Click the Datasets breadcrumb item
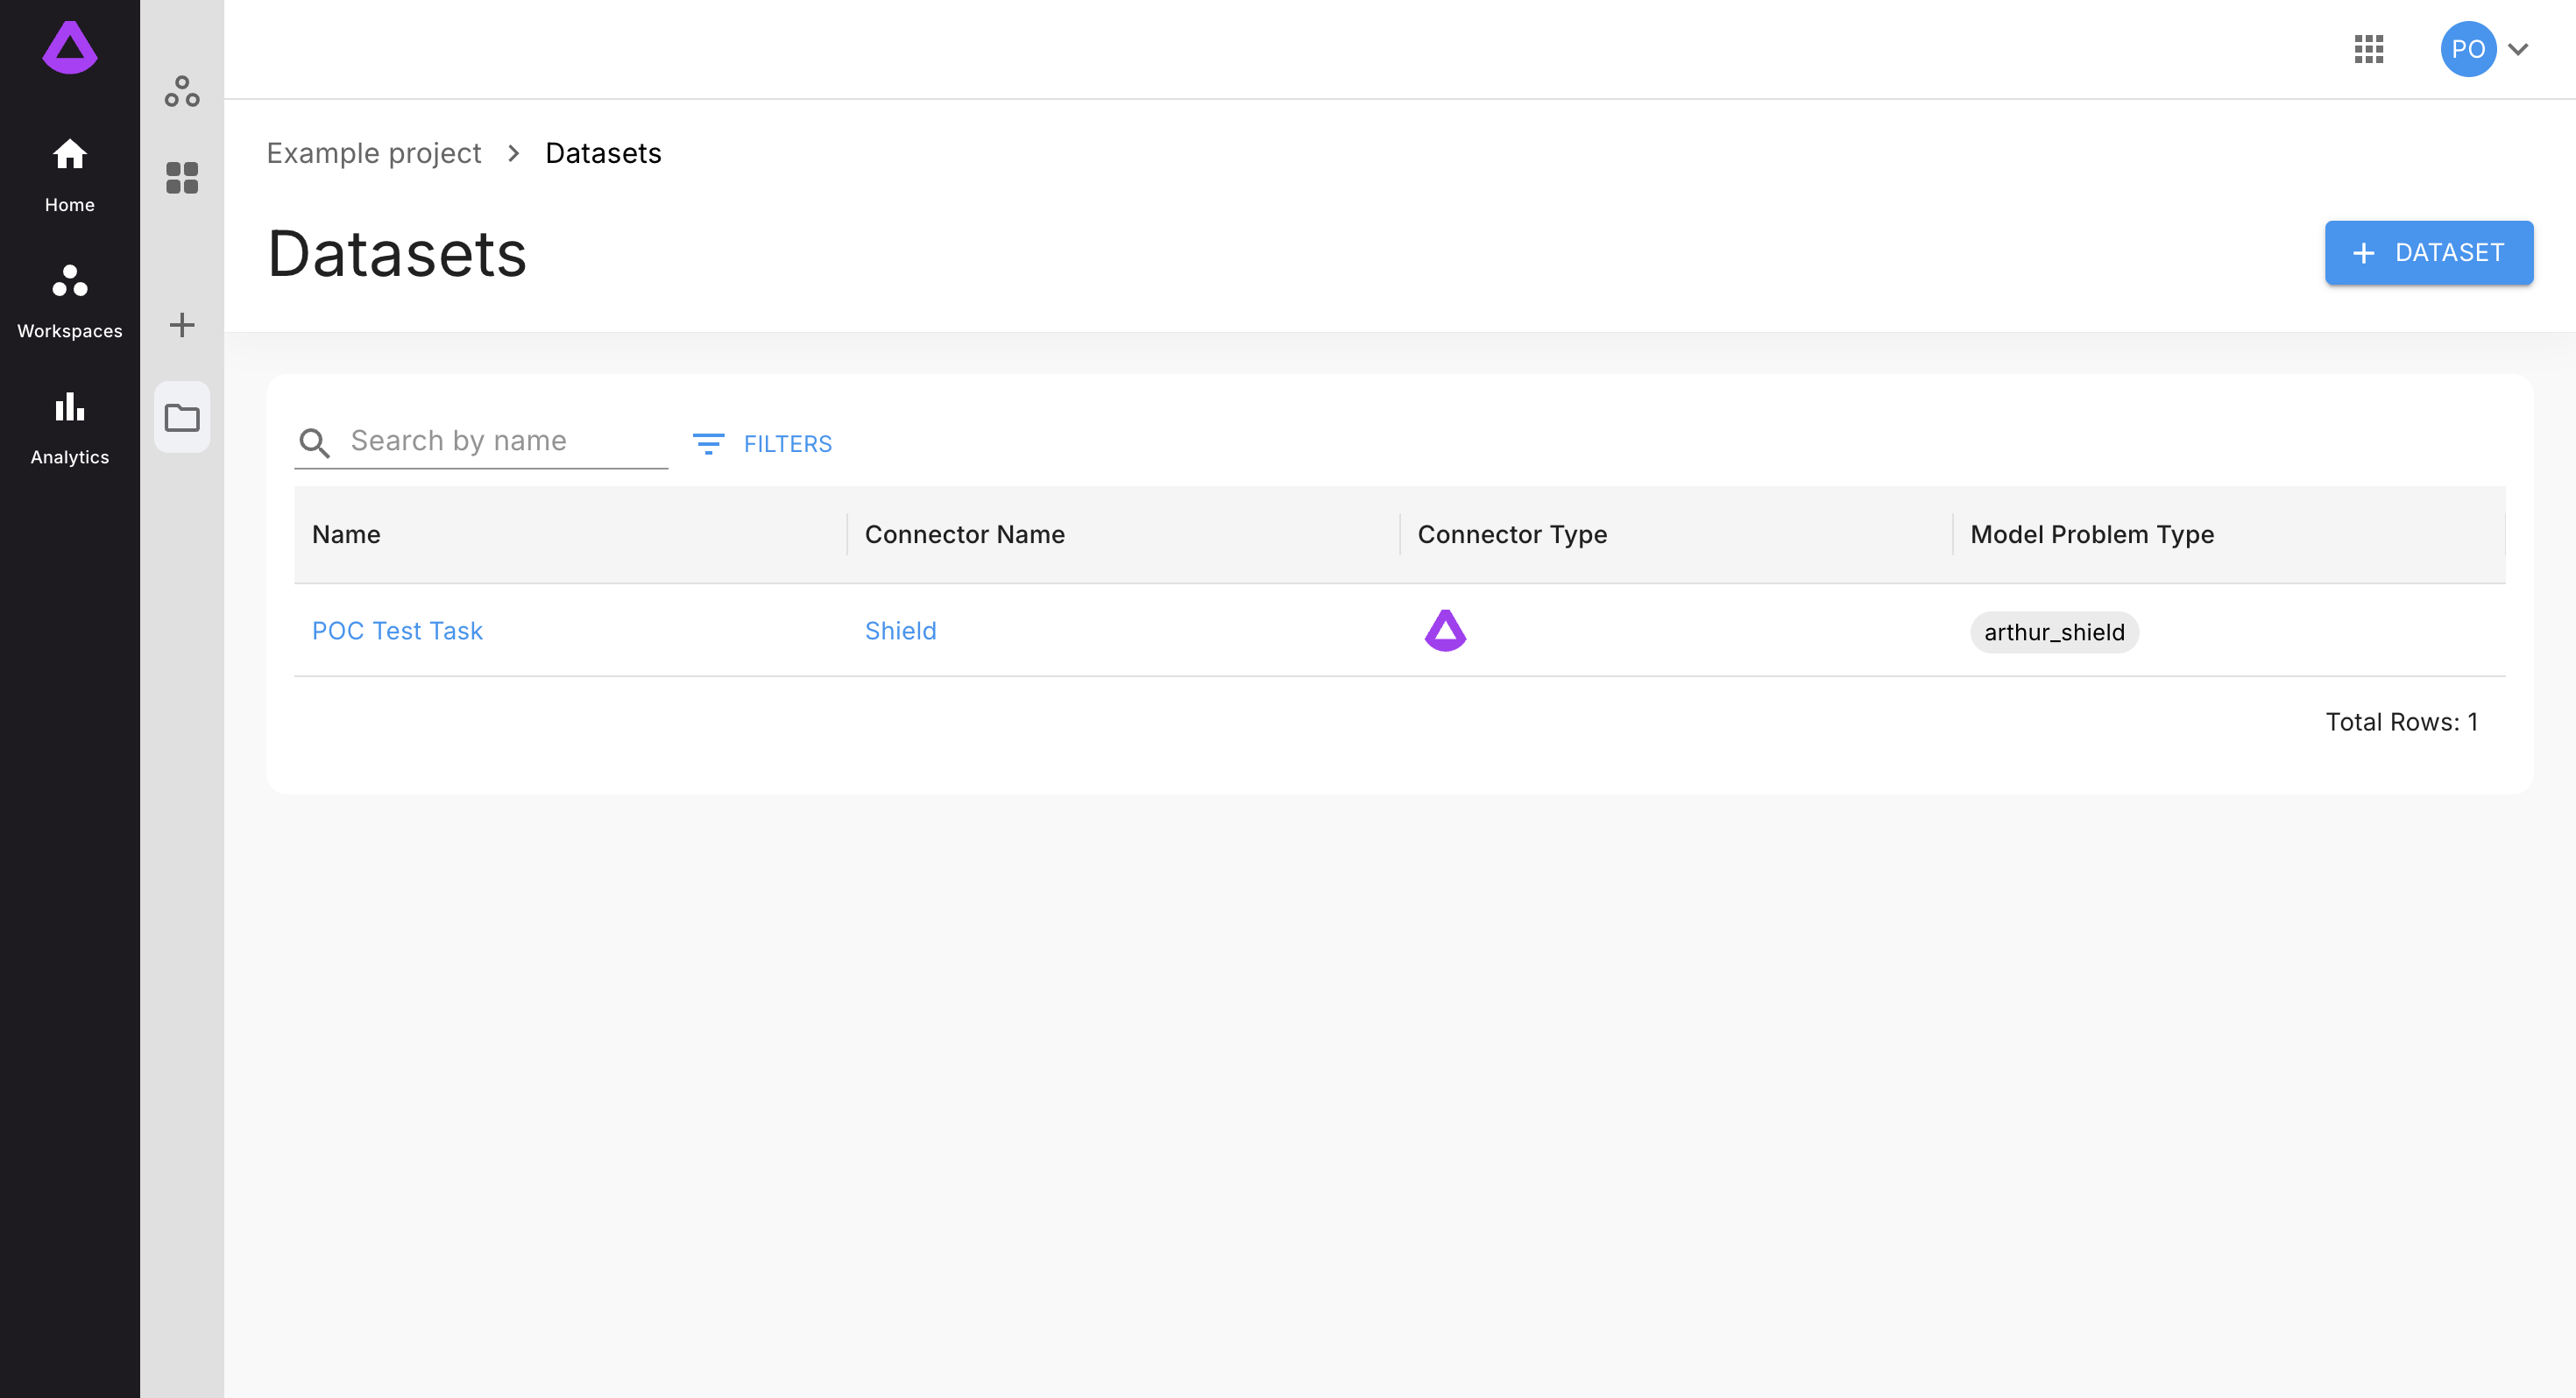 [603, 153]
